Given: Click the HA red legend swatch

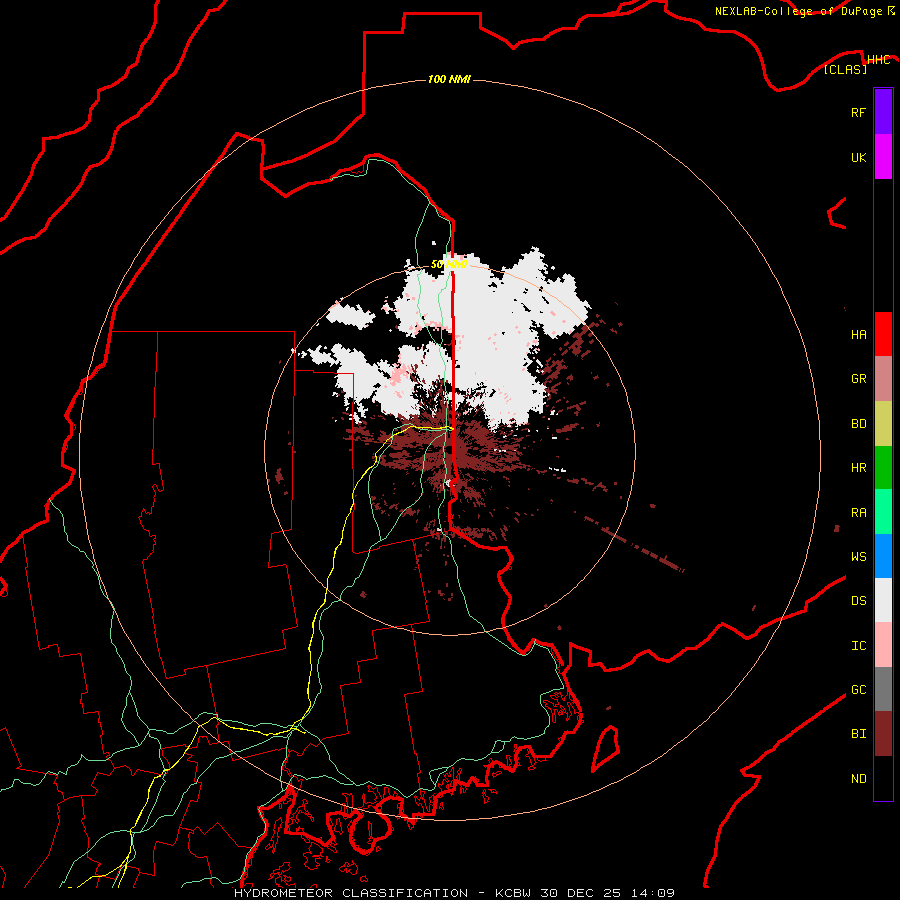Looking at the screenshot, I should 883,334.
